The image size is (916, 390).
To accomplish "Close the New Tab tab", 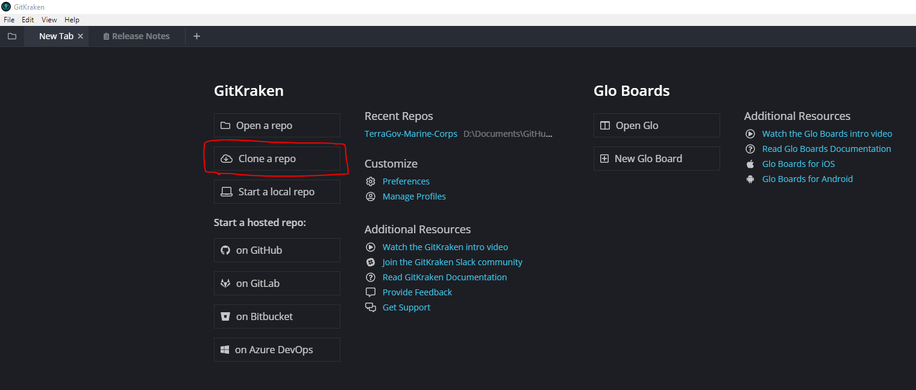I will 81,36.
